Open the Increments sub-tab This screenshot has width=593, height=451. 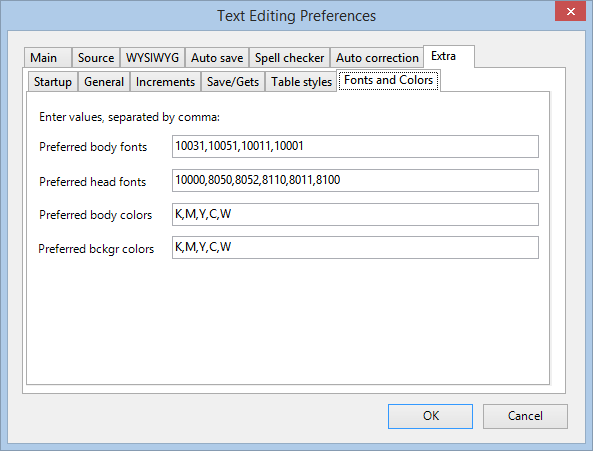[165, 82]
